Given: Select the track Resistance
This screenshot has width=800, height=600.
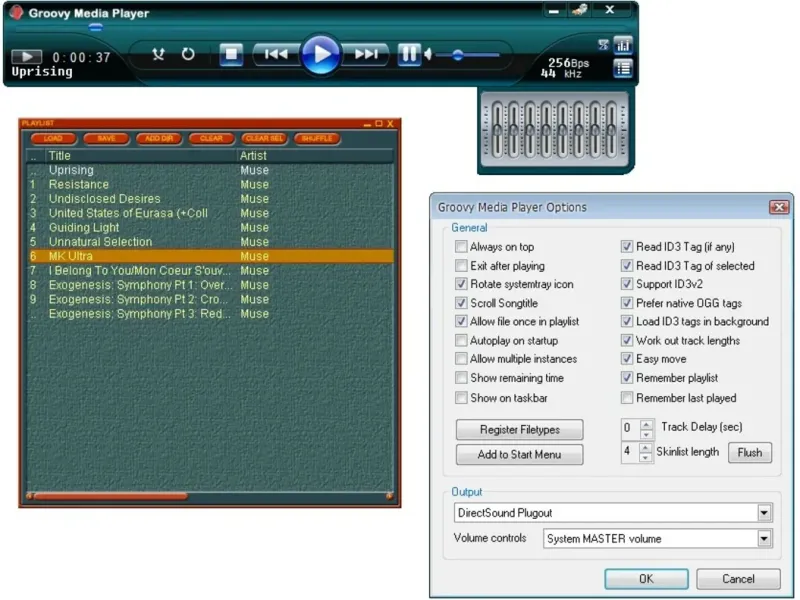Looking at the screenshot, I should (210, 184).
